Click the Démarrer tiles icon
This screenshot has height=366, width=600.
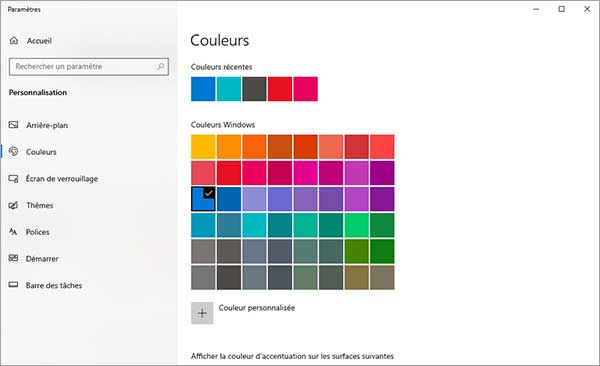13,258
